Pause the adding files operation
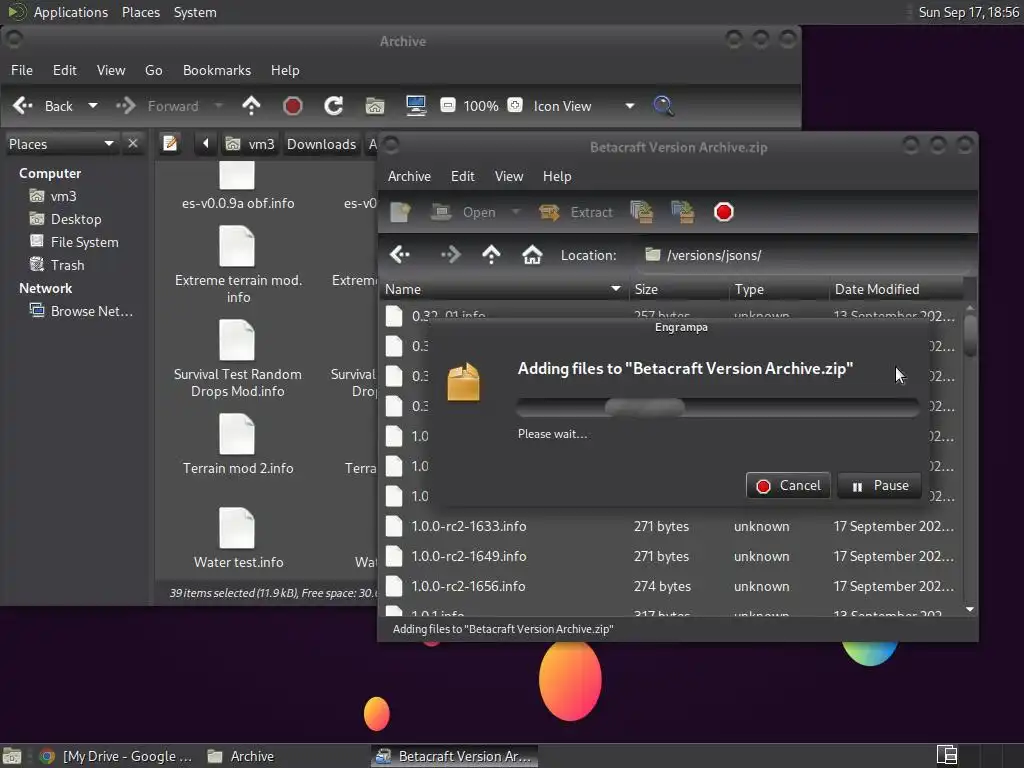The image size is (1024, 768). (879, 486)
